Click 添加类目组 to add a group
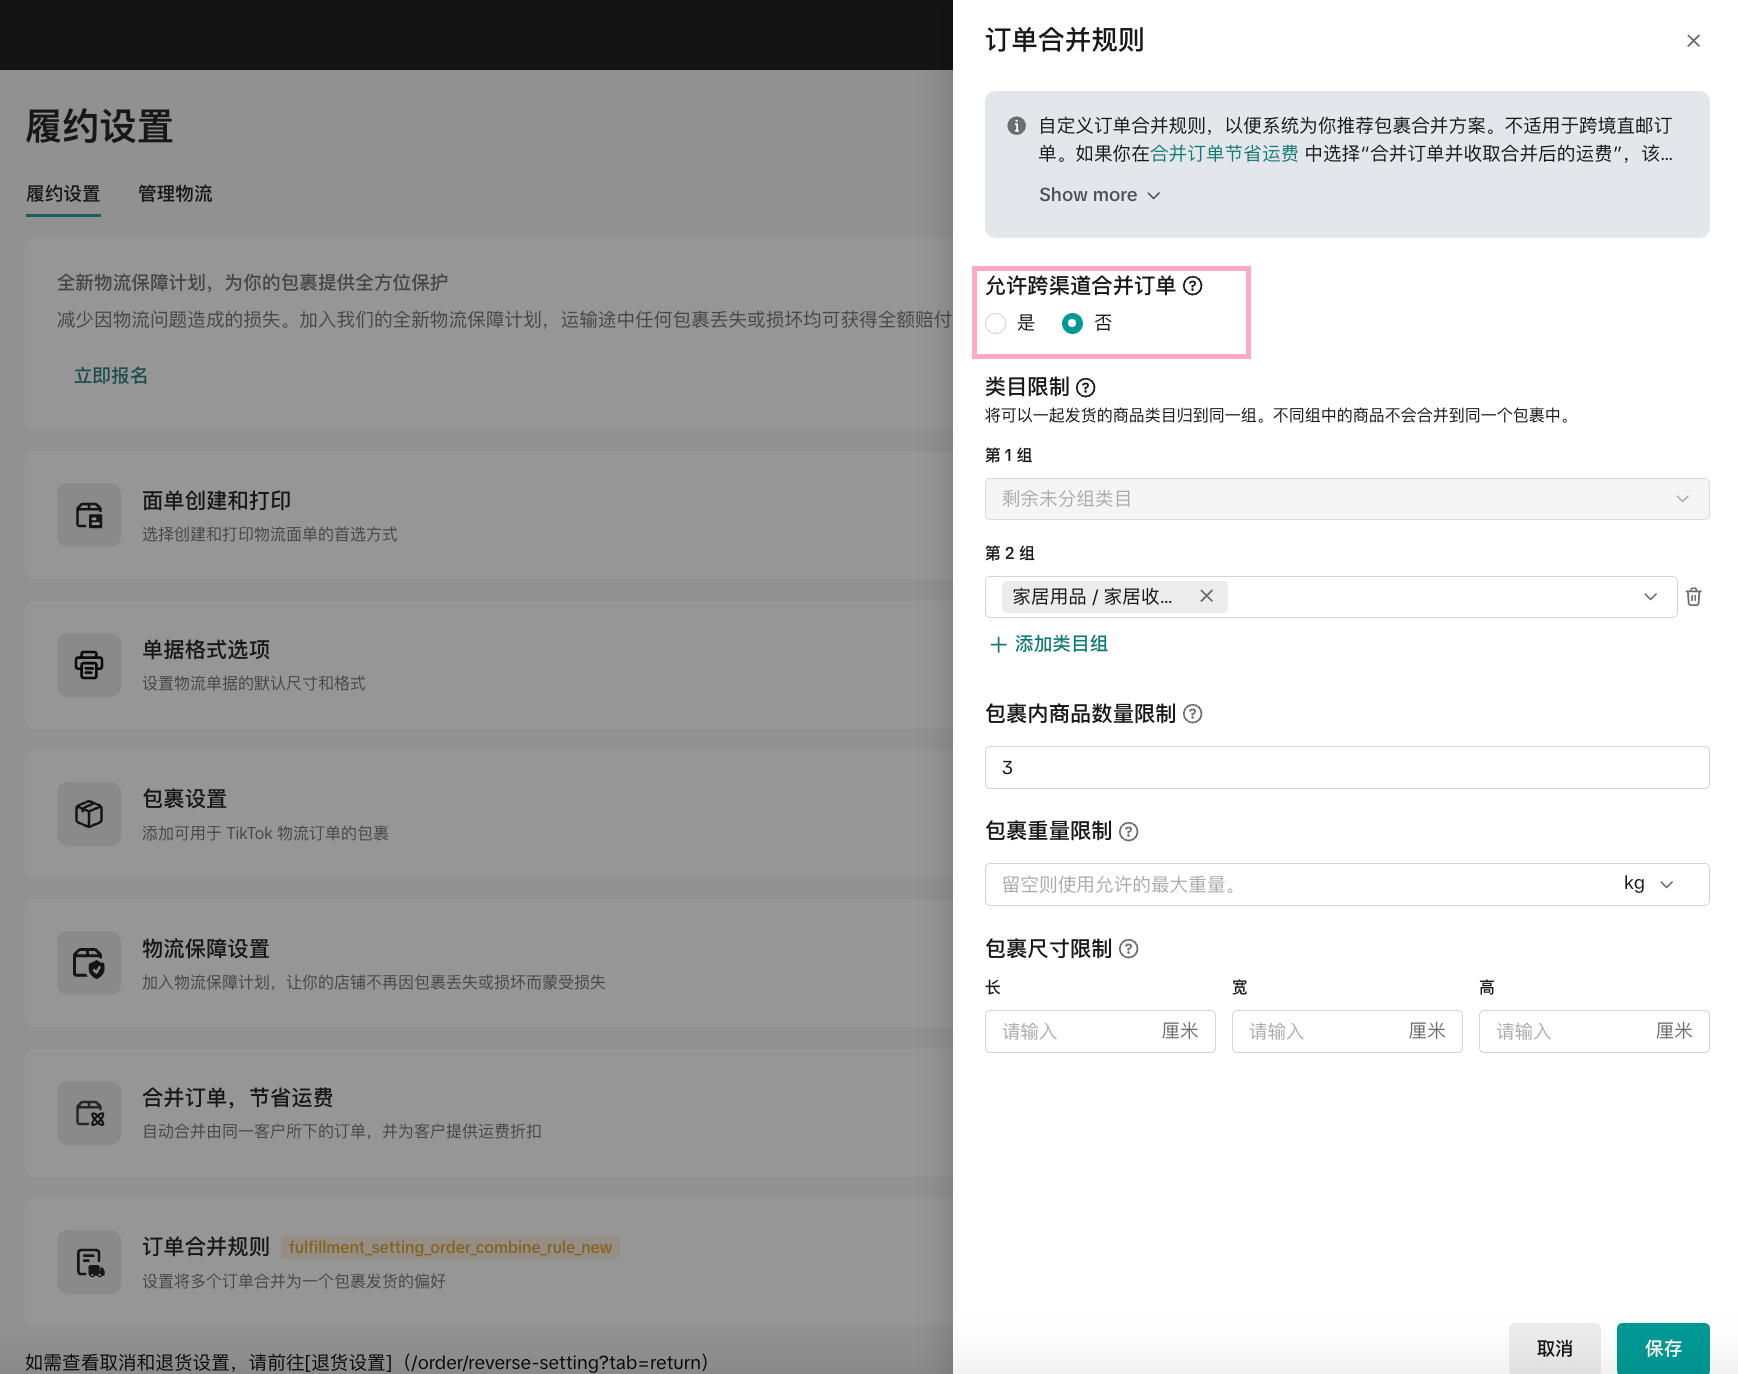Screen dimensions: 1738x1374 (1049, 644)
